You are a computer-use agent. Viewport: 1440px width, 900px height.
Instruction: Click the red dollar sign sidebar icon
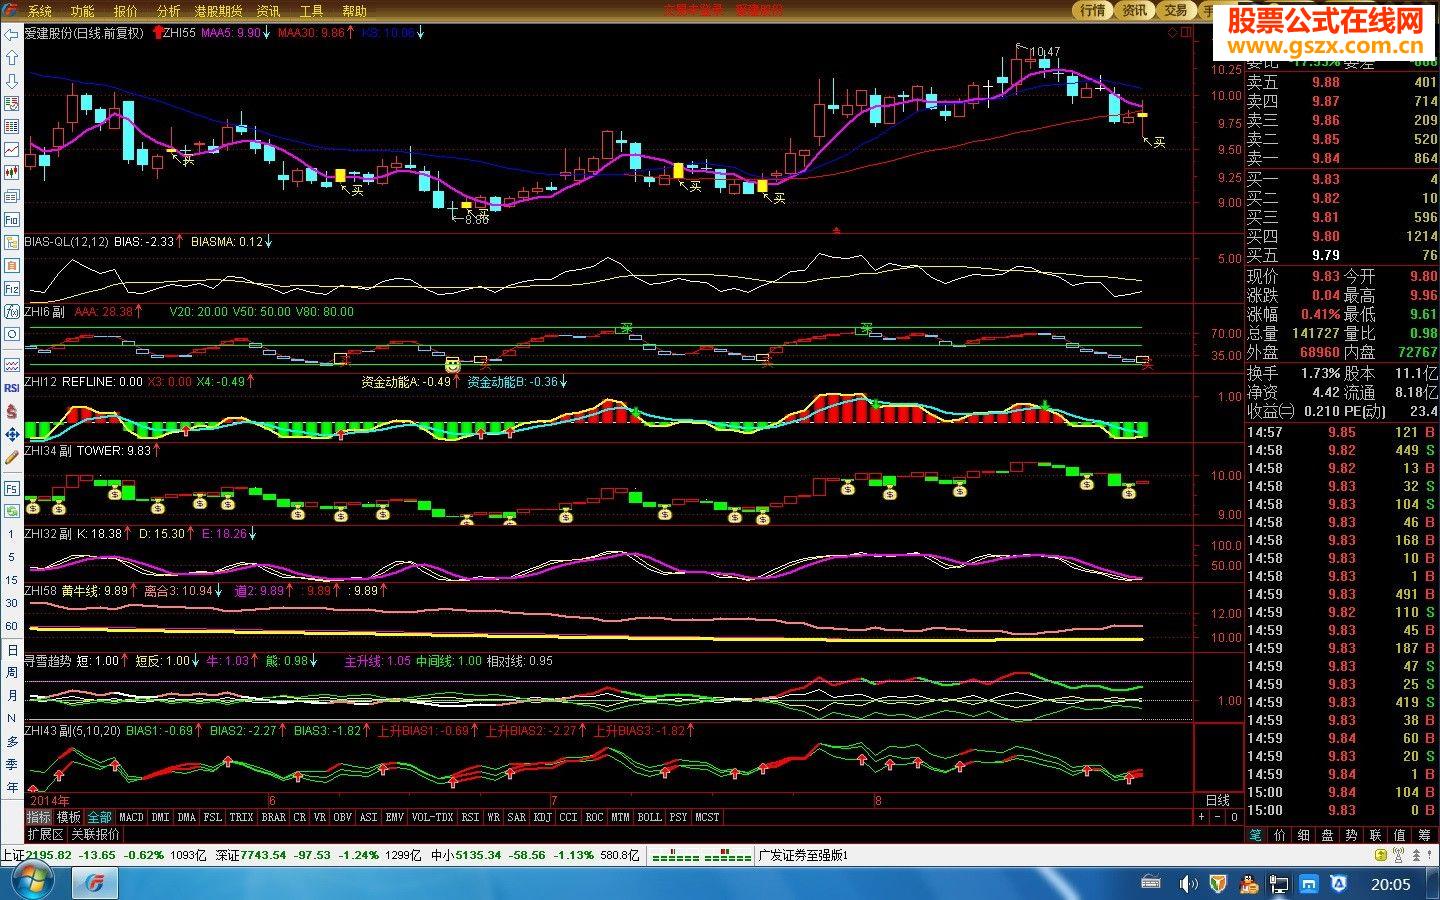(x=11, y=411)
